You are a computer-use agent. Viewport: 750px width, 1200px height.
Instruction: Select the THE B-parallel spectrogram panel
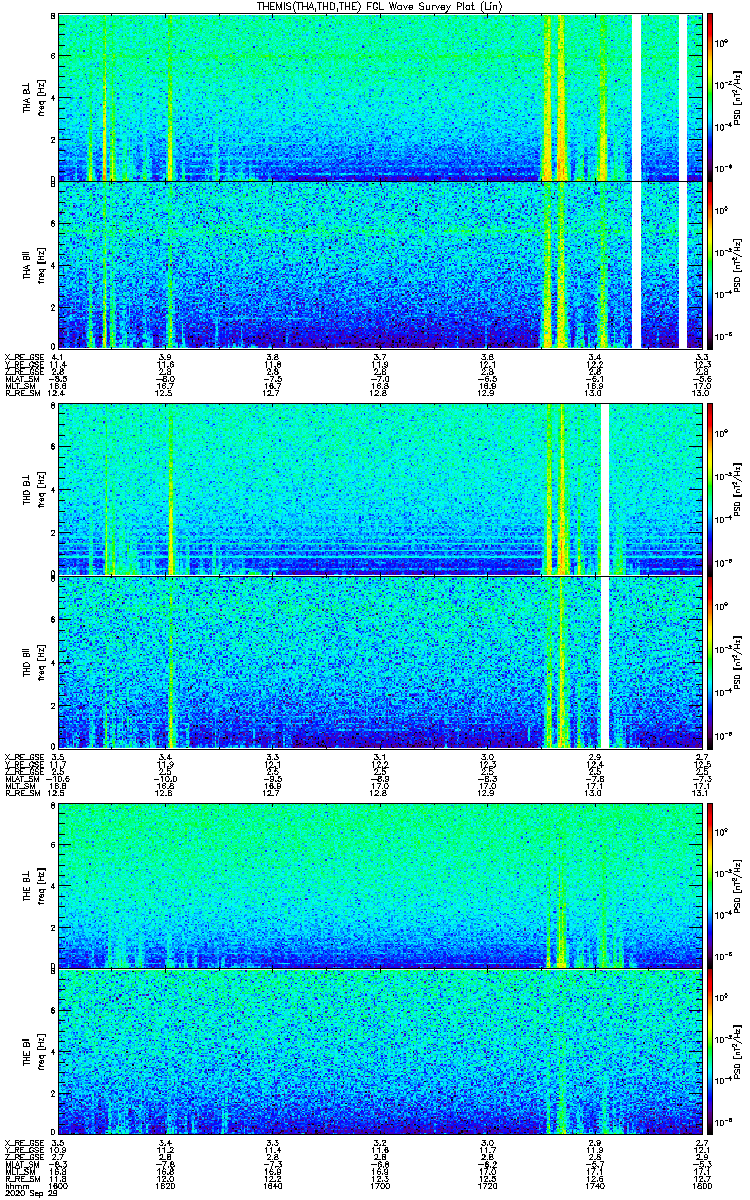coord(381,1053)
